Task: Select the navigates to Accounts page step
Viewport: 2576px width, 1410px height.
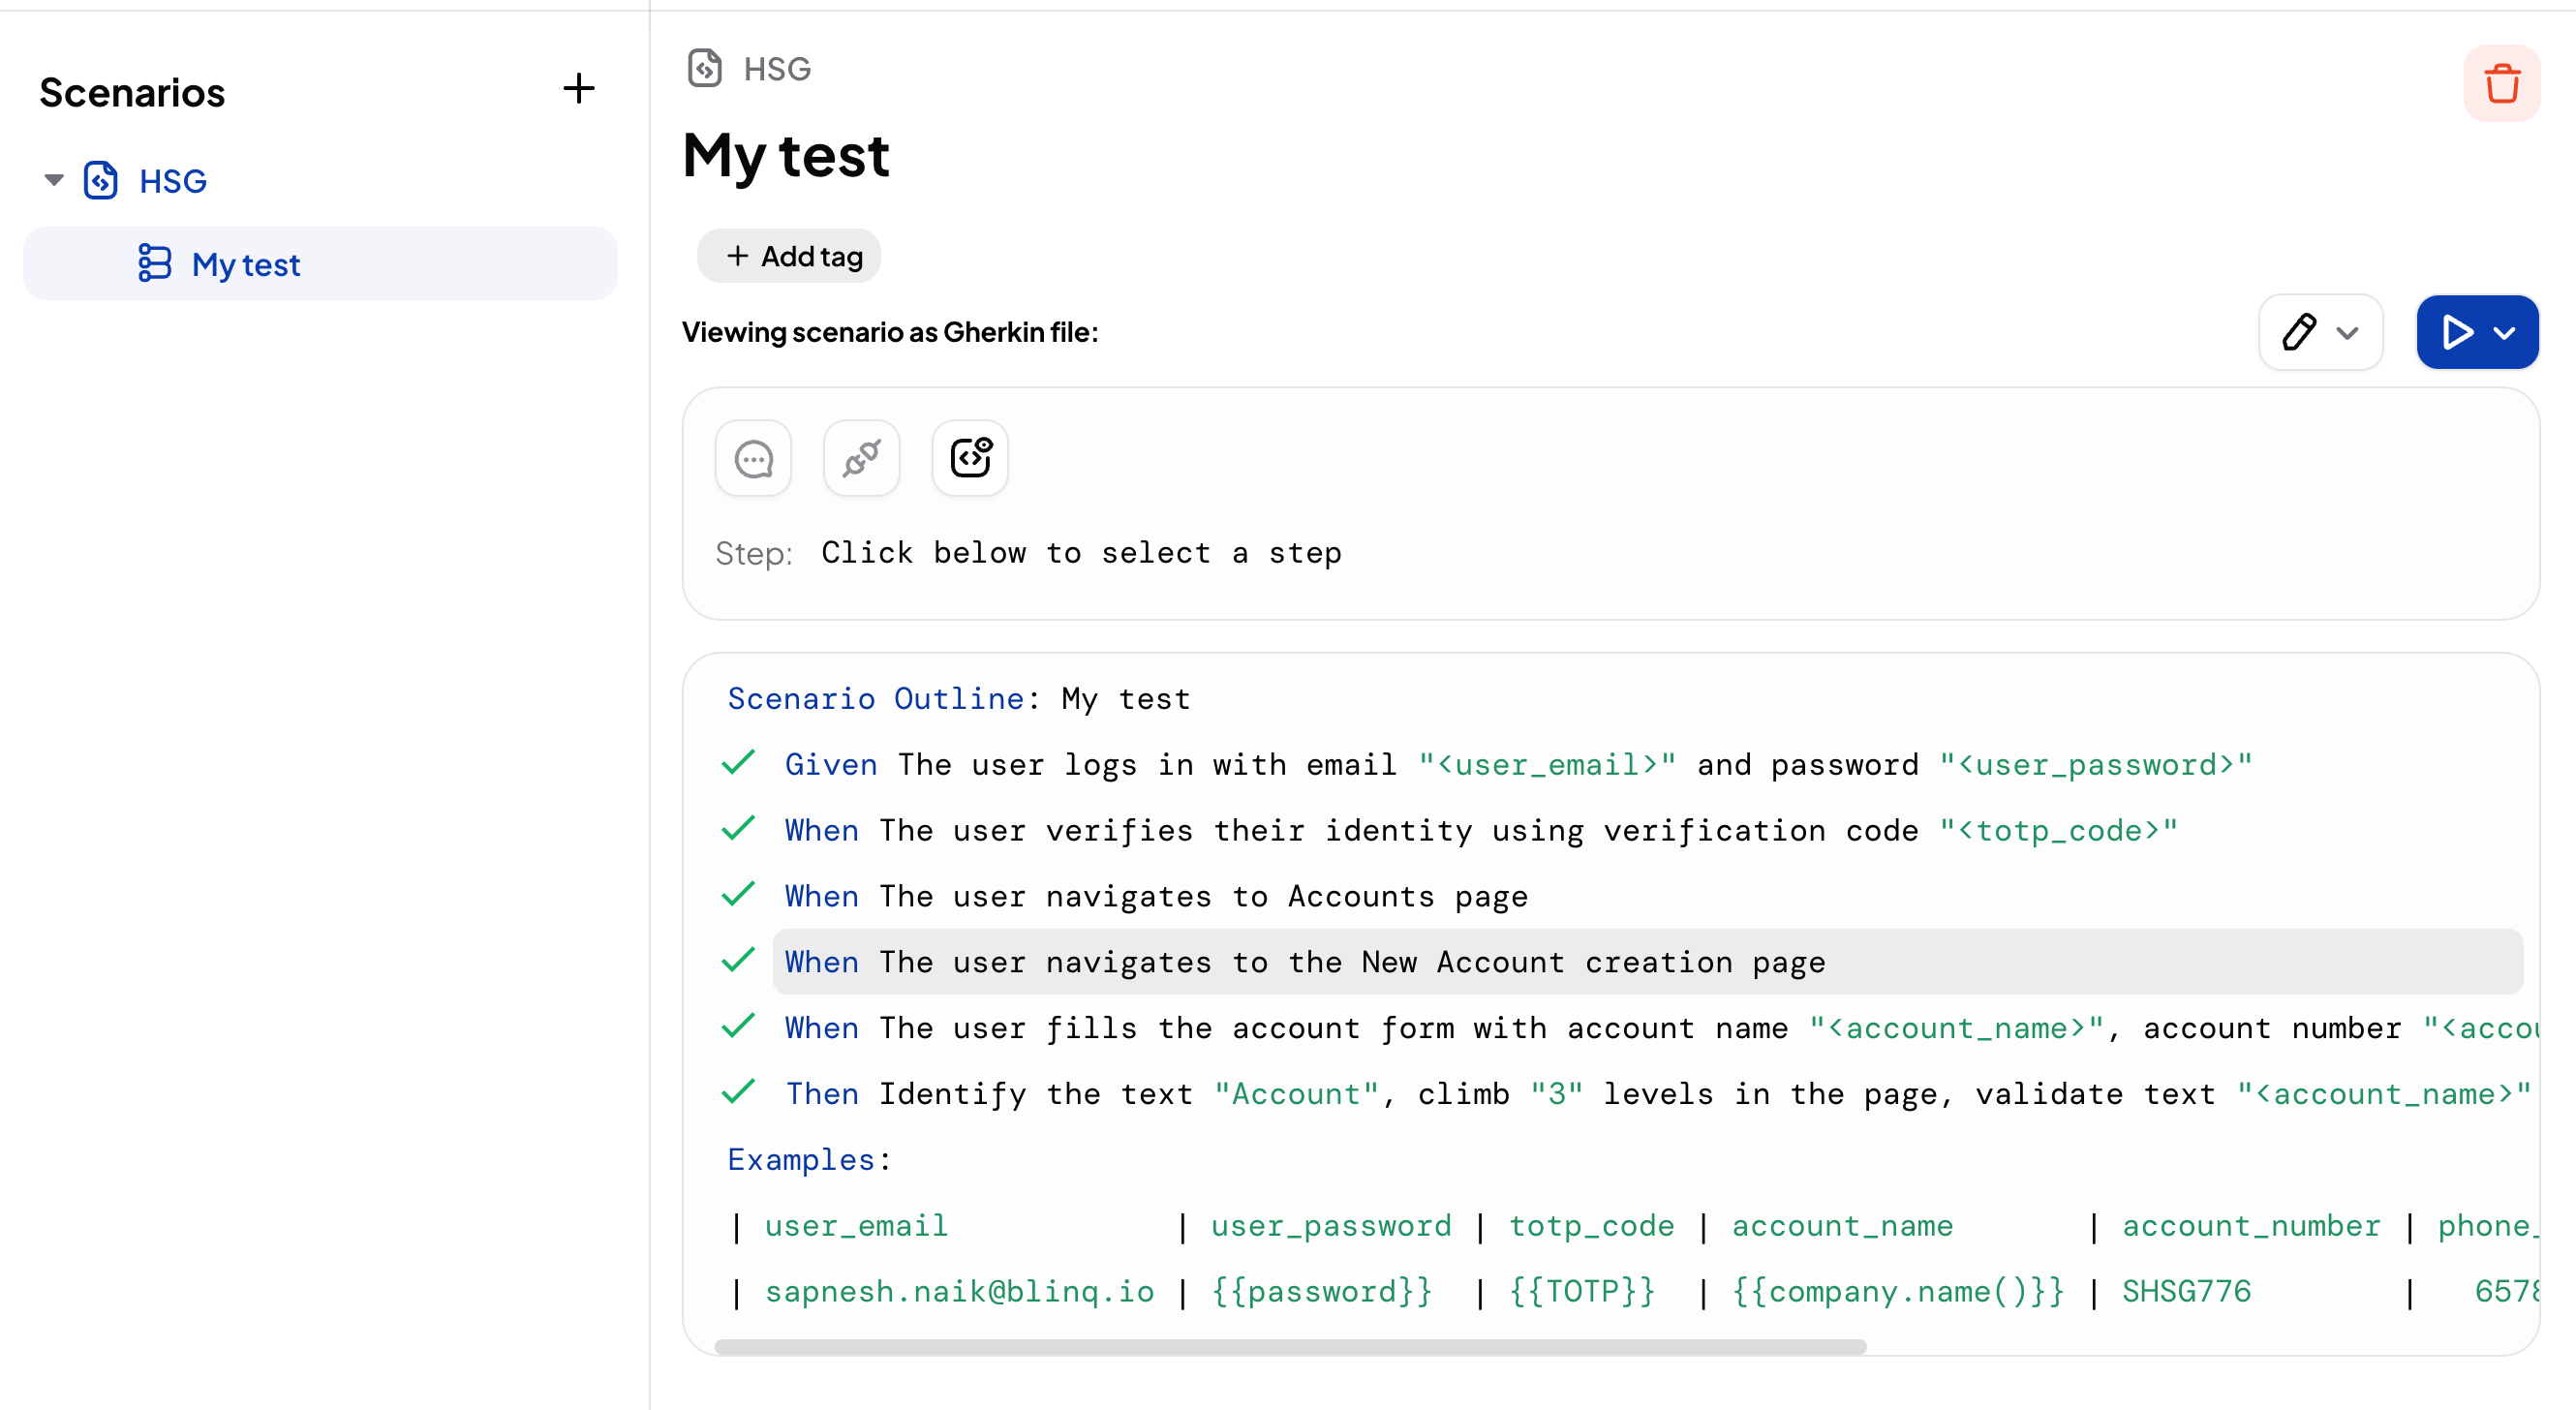Action: point(1155,896)
